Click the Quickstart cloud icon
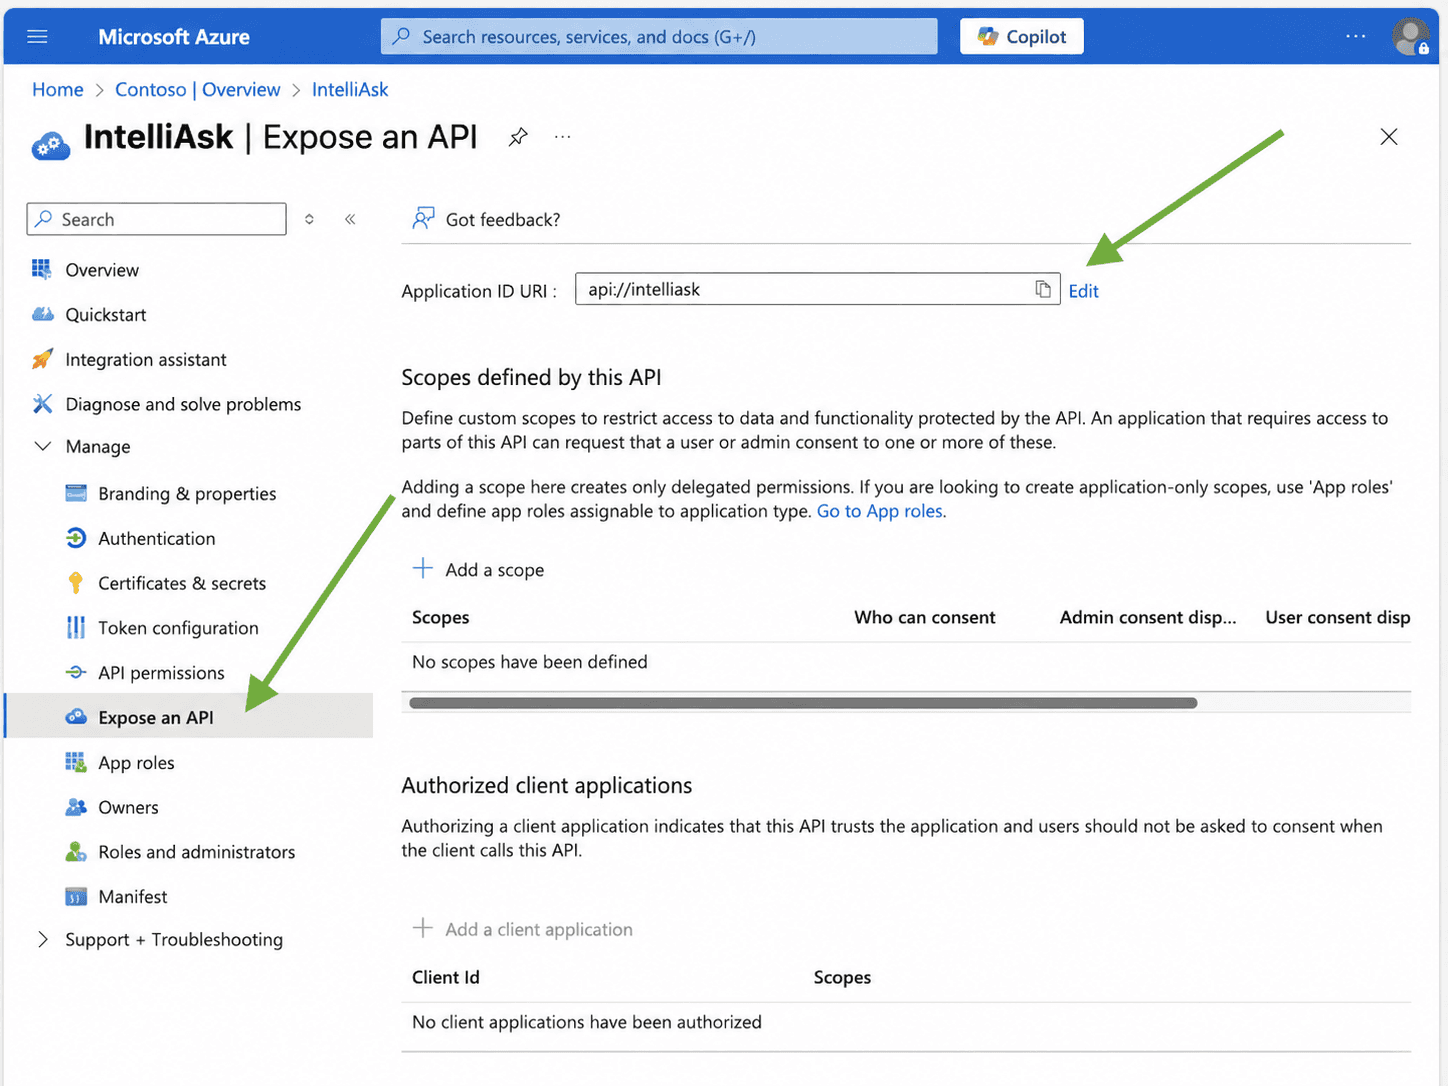 (42, 315)
